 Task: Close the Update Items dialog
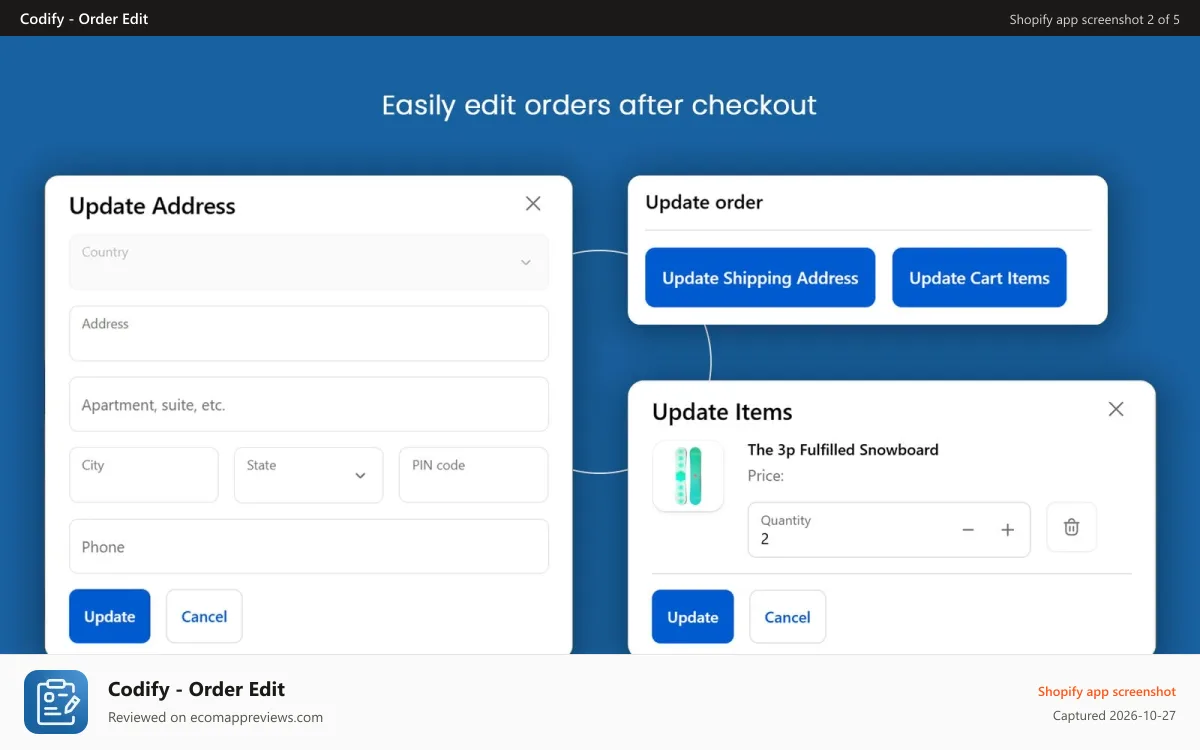coord(1116,409)
